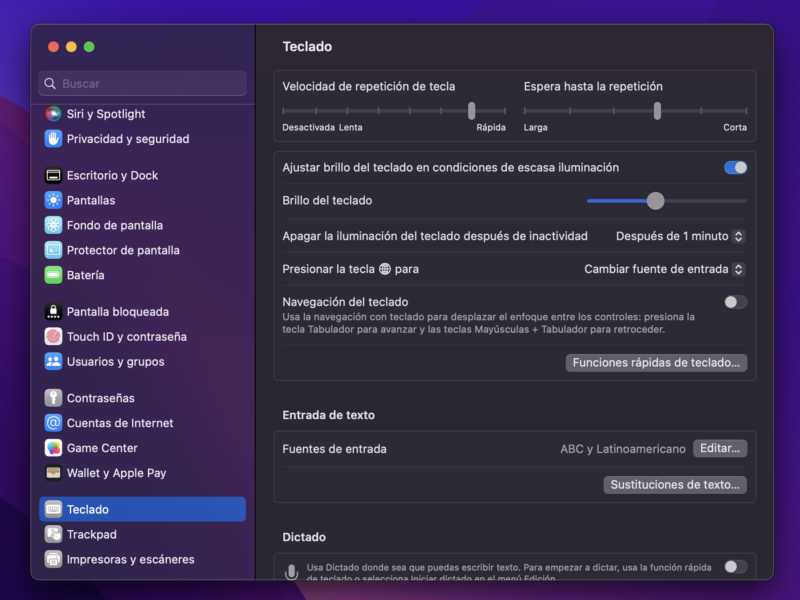Adjust the Brillo del teclado slider

[655, 201]
